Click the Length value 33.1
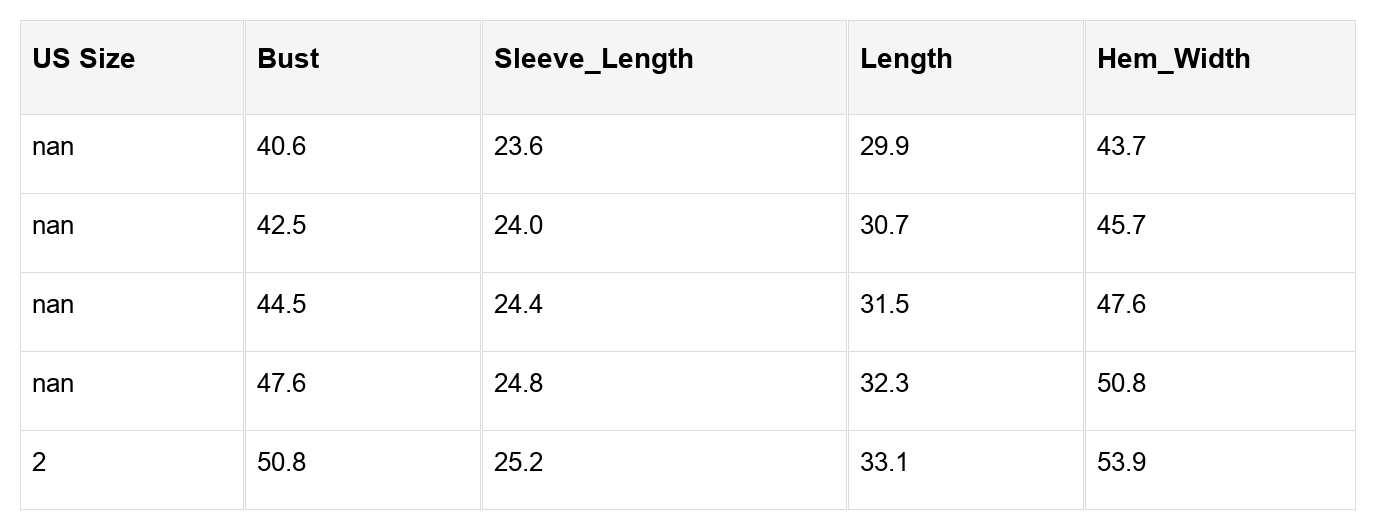Viewport: 1375px width, 529px height. tap(884, 463)
